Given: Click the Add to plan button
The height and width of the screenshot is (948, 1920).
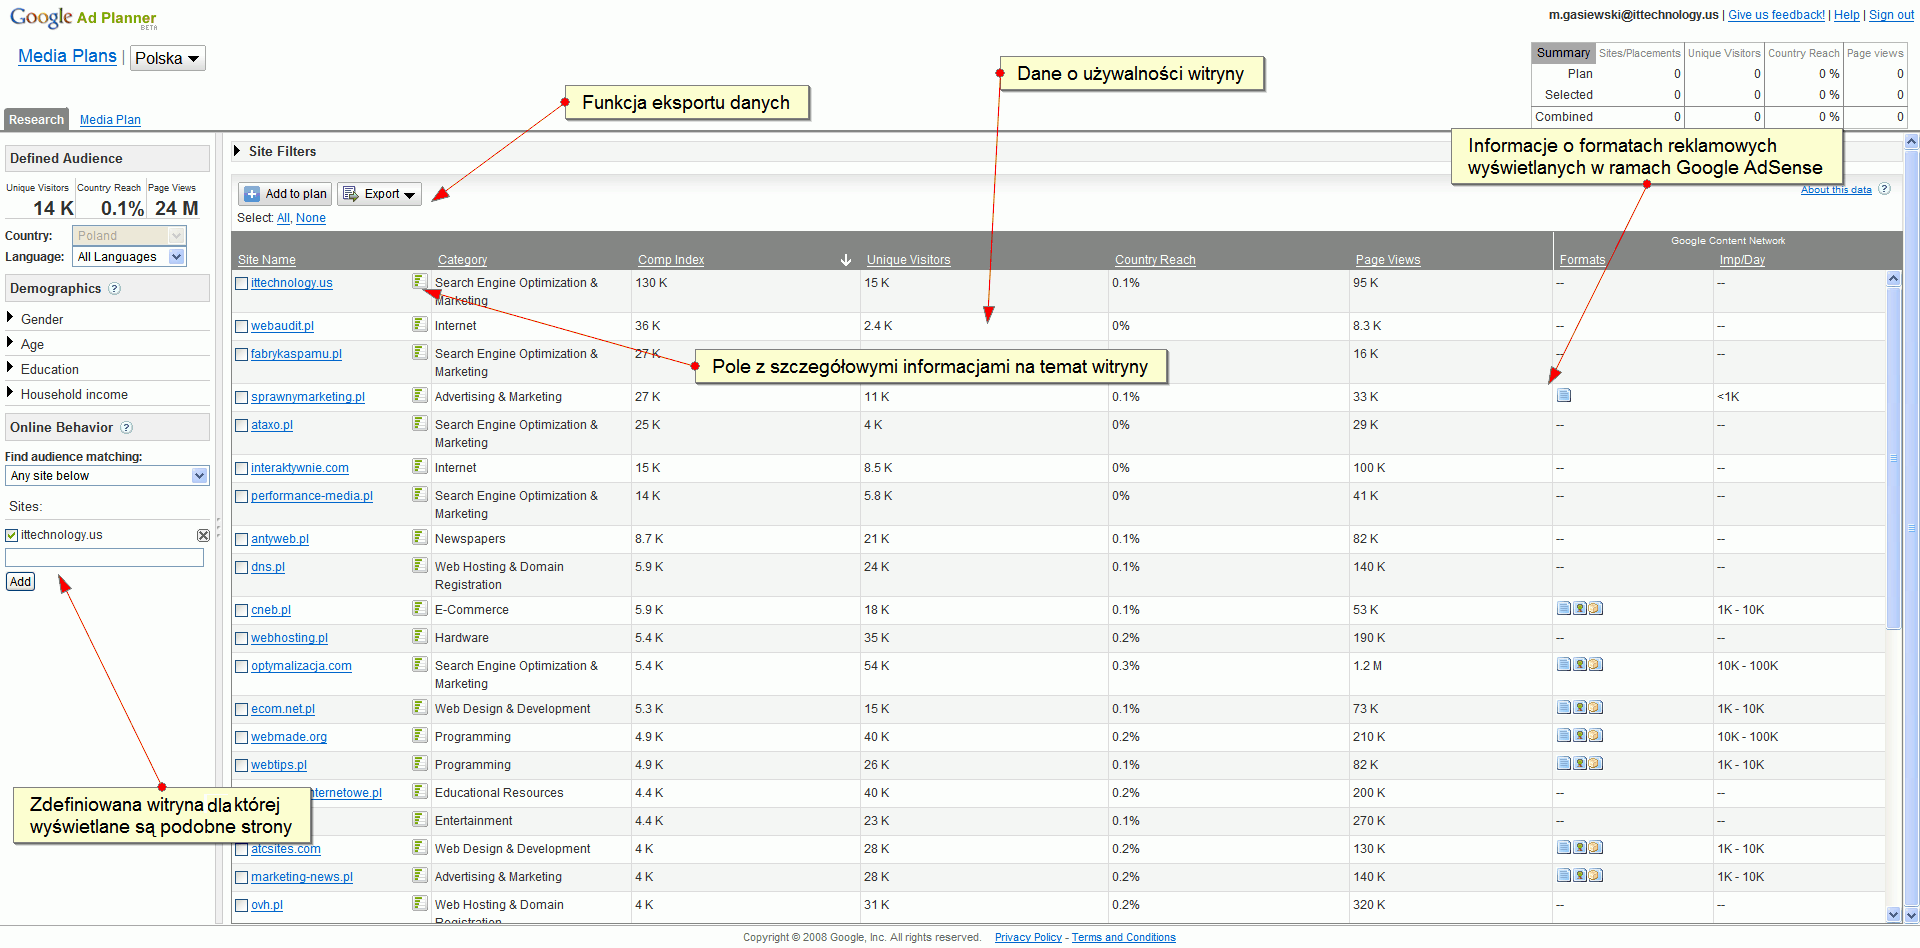Looking at the screenshot, I should (x=285, y=194).
